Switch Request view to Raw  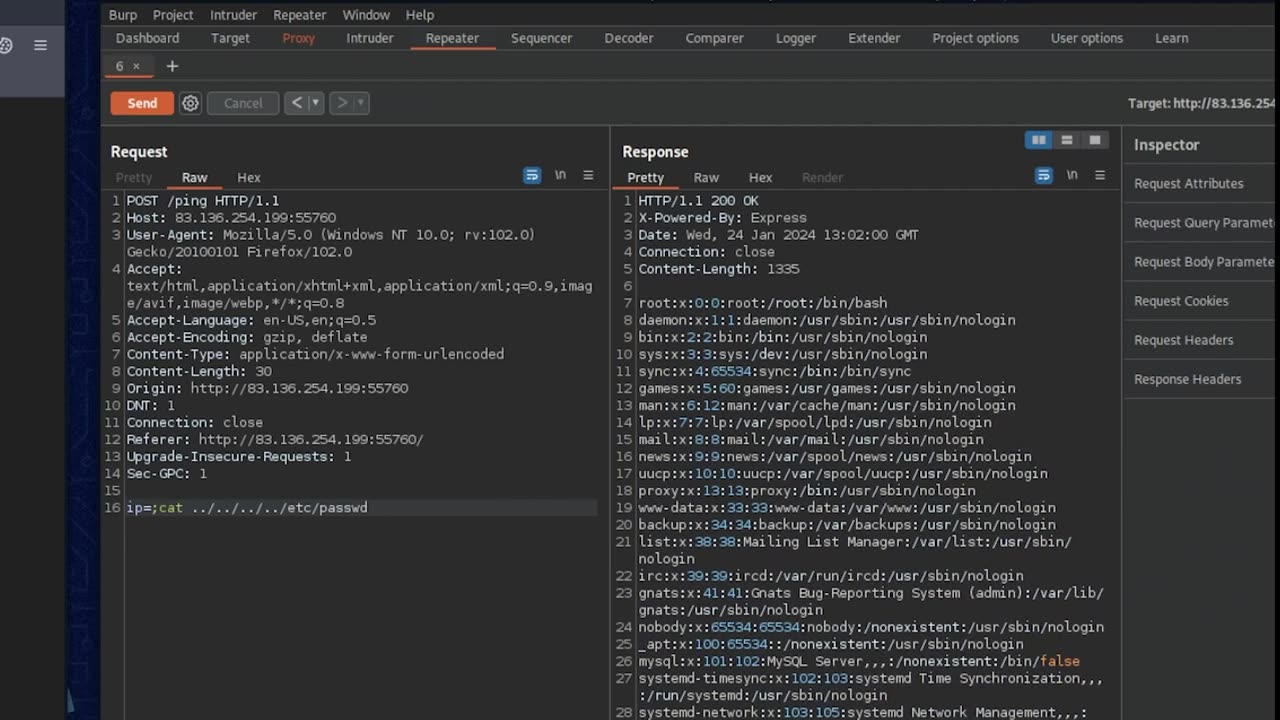coord(194,177)
